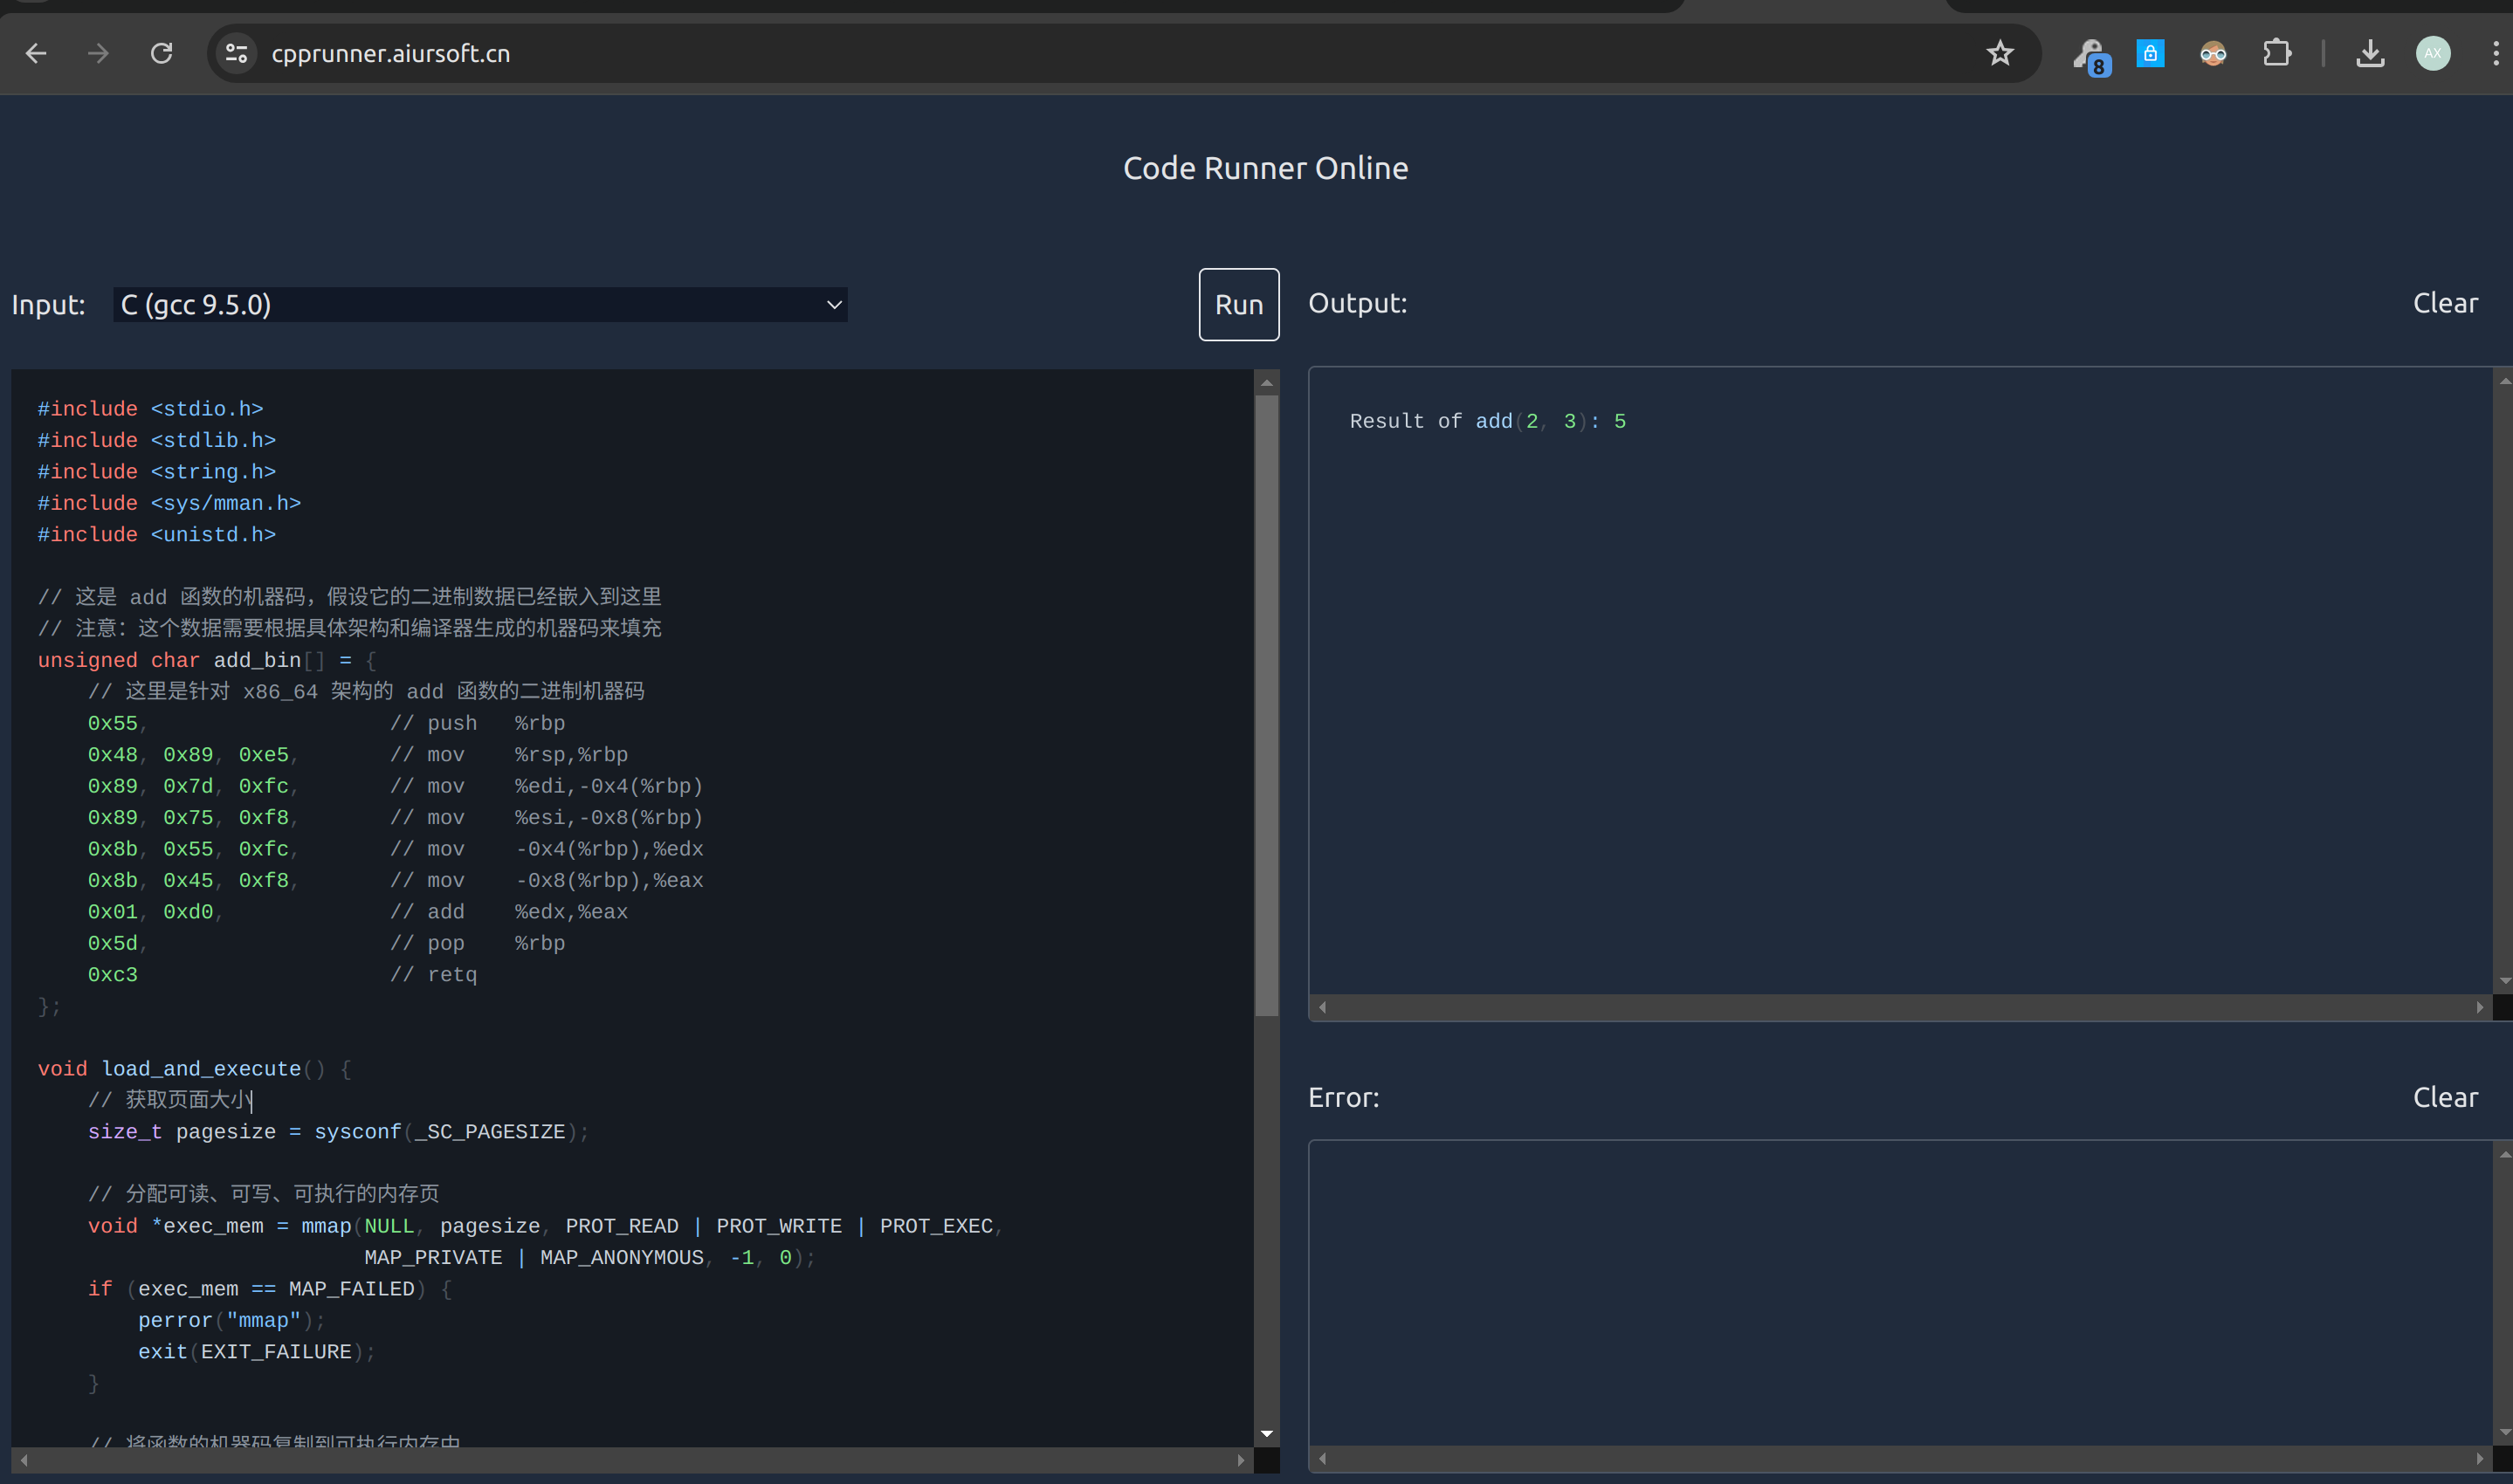Open the blue lock extension icon
The height and width of the screenshot is (1484, 2513).
click(2150, 53)
